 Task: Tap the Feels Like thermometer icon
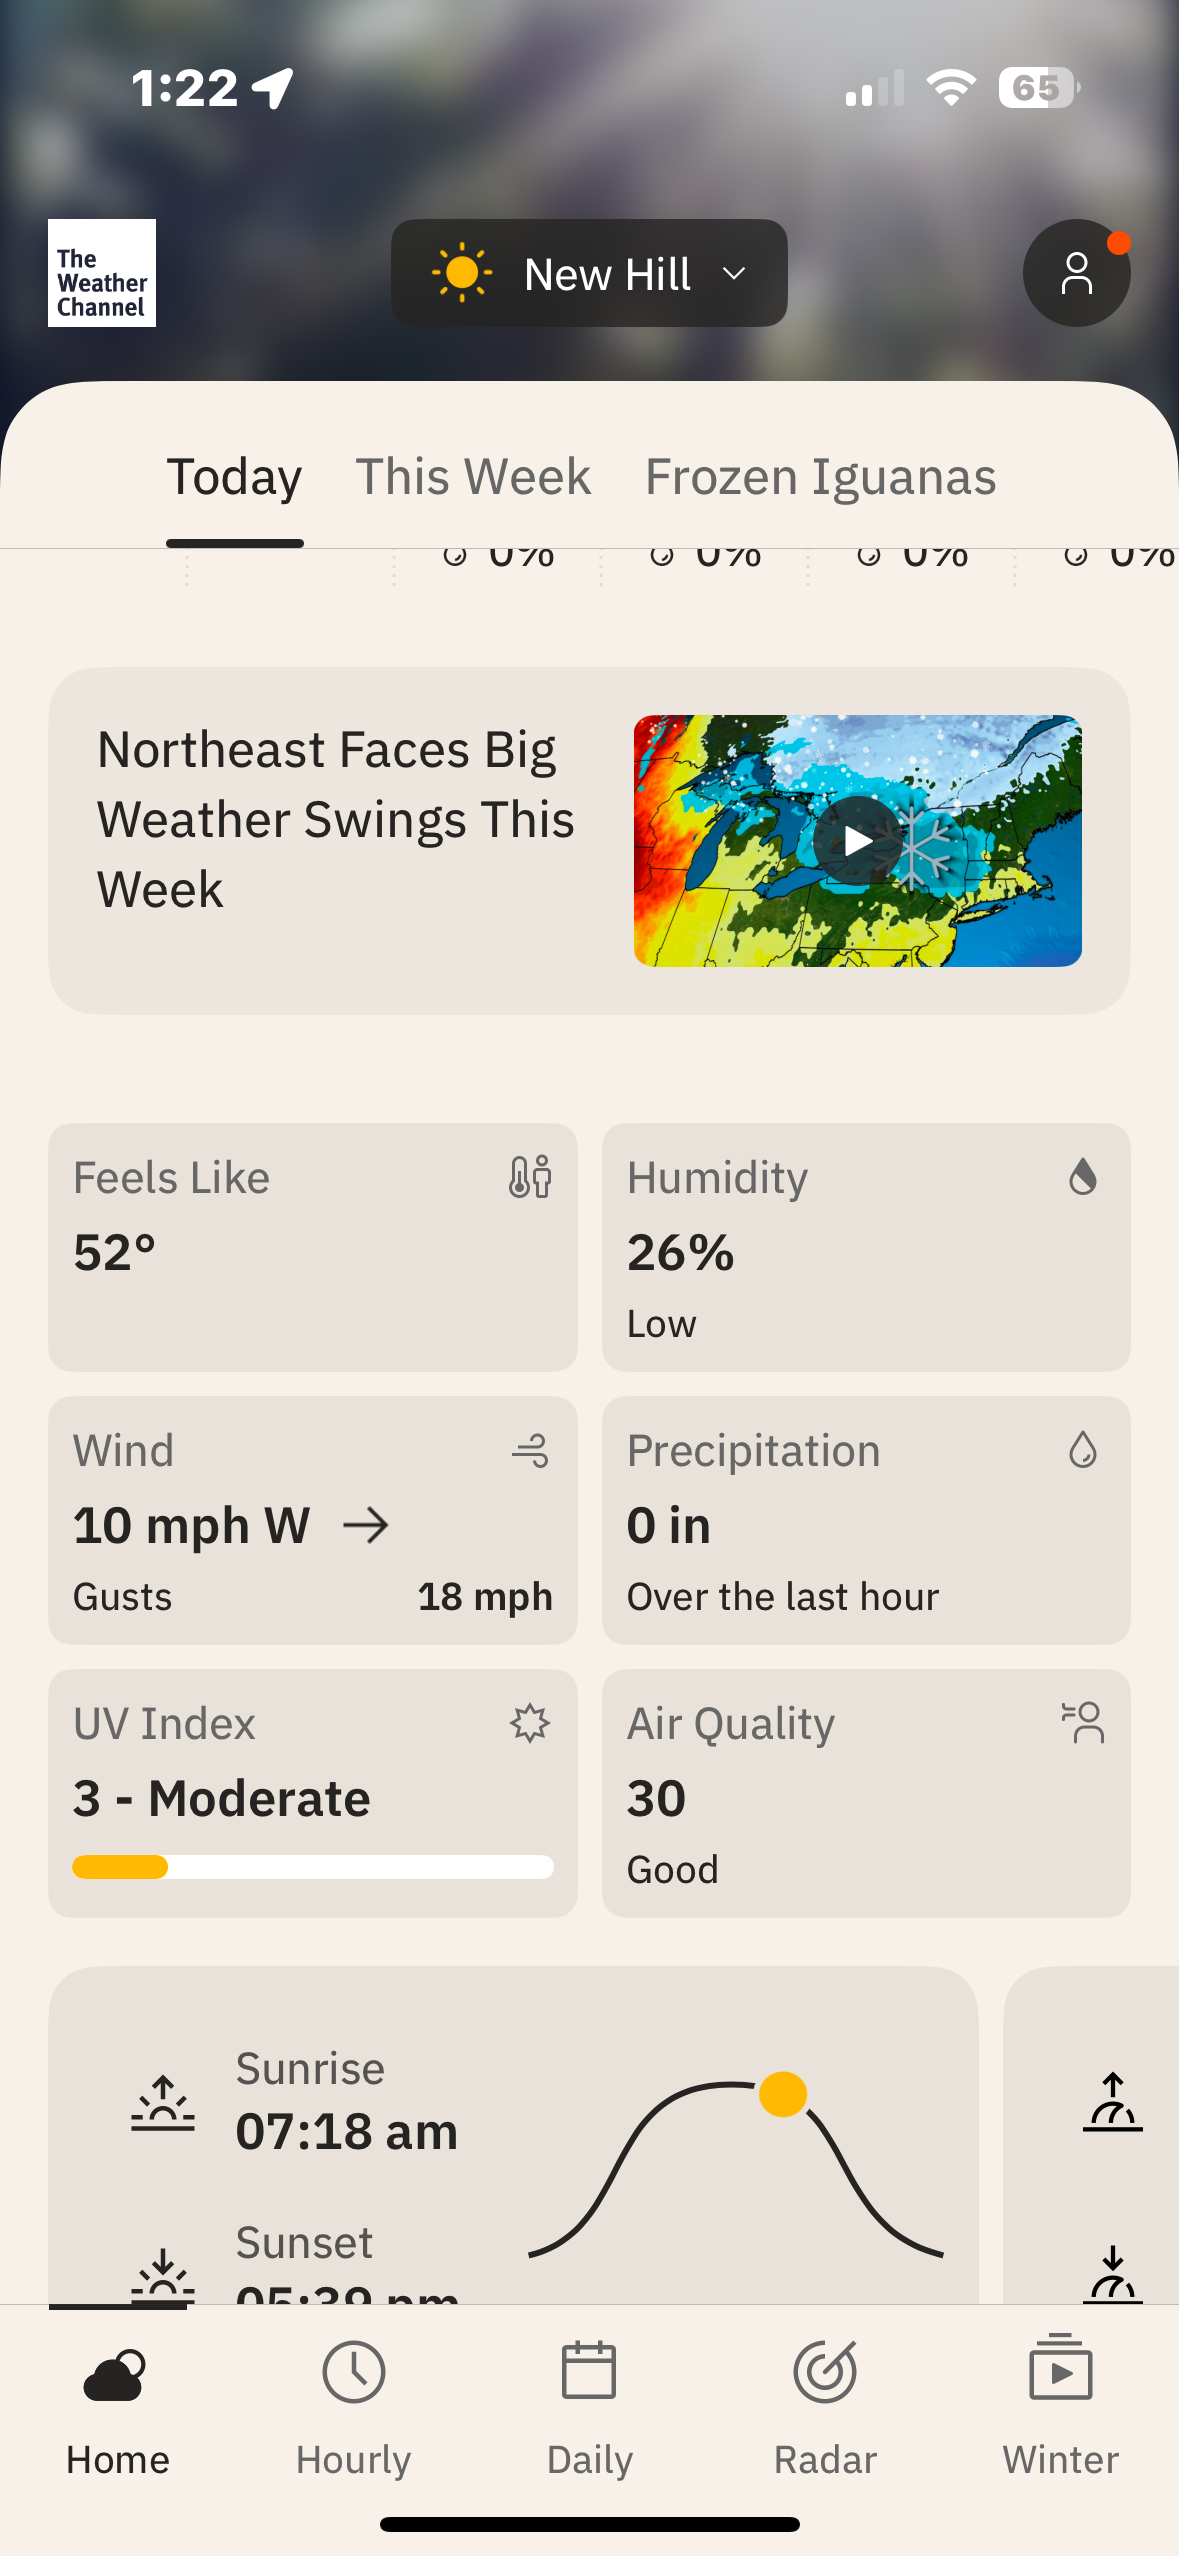[530, 1177]
